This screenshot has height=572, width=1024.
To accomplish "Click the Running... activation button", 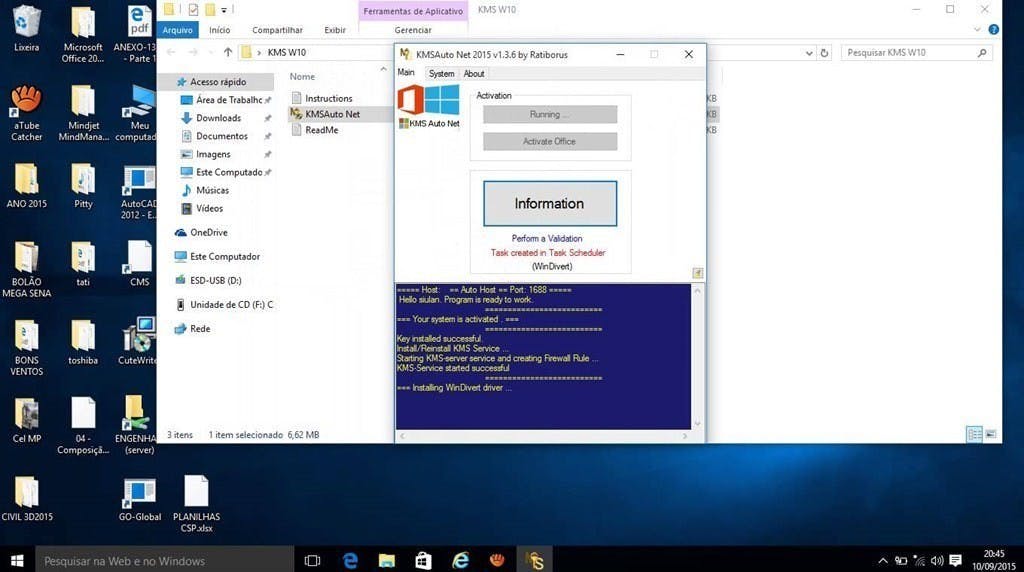I will (550, 114).
